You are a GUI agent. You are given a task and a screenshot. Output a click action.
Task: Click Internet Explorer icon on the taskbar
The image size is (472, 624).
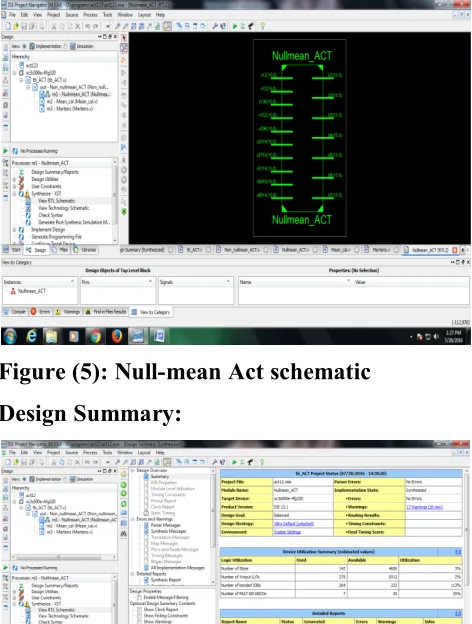pos(31,336)
